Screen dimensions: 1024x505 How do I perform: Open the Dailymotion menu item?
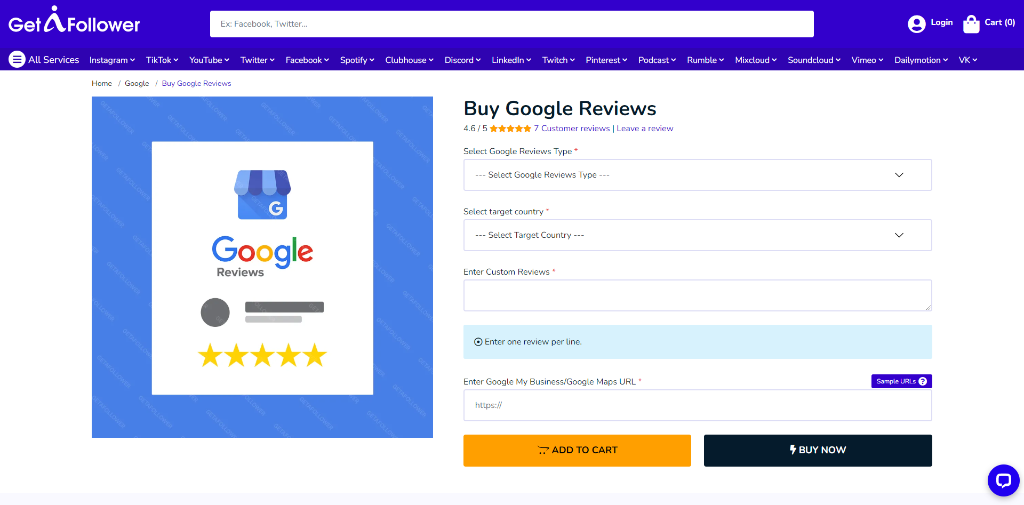(x=921, y=60)
